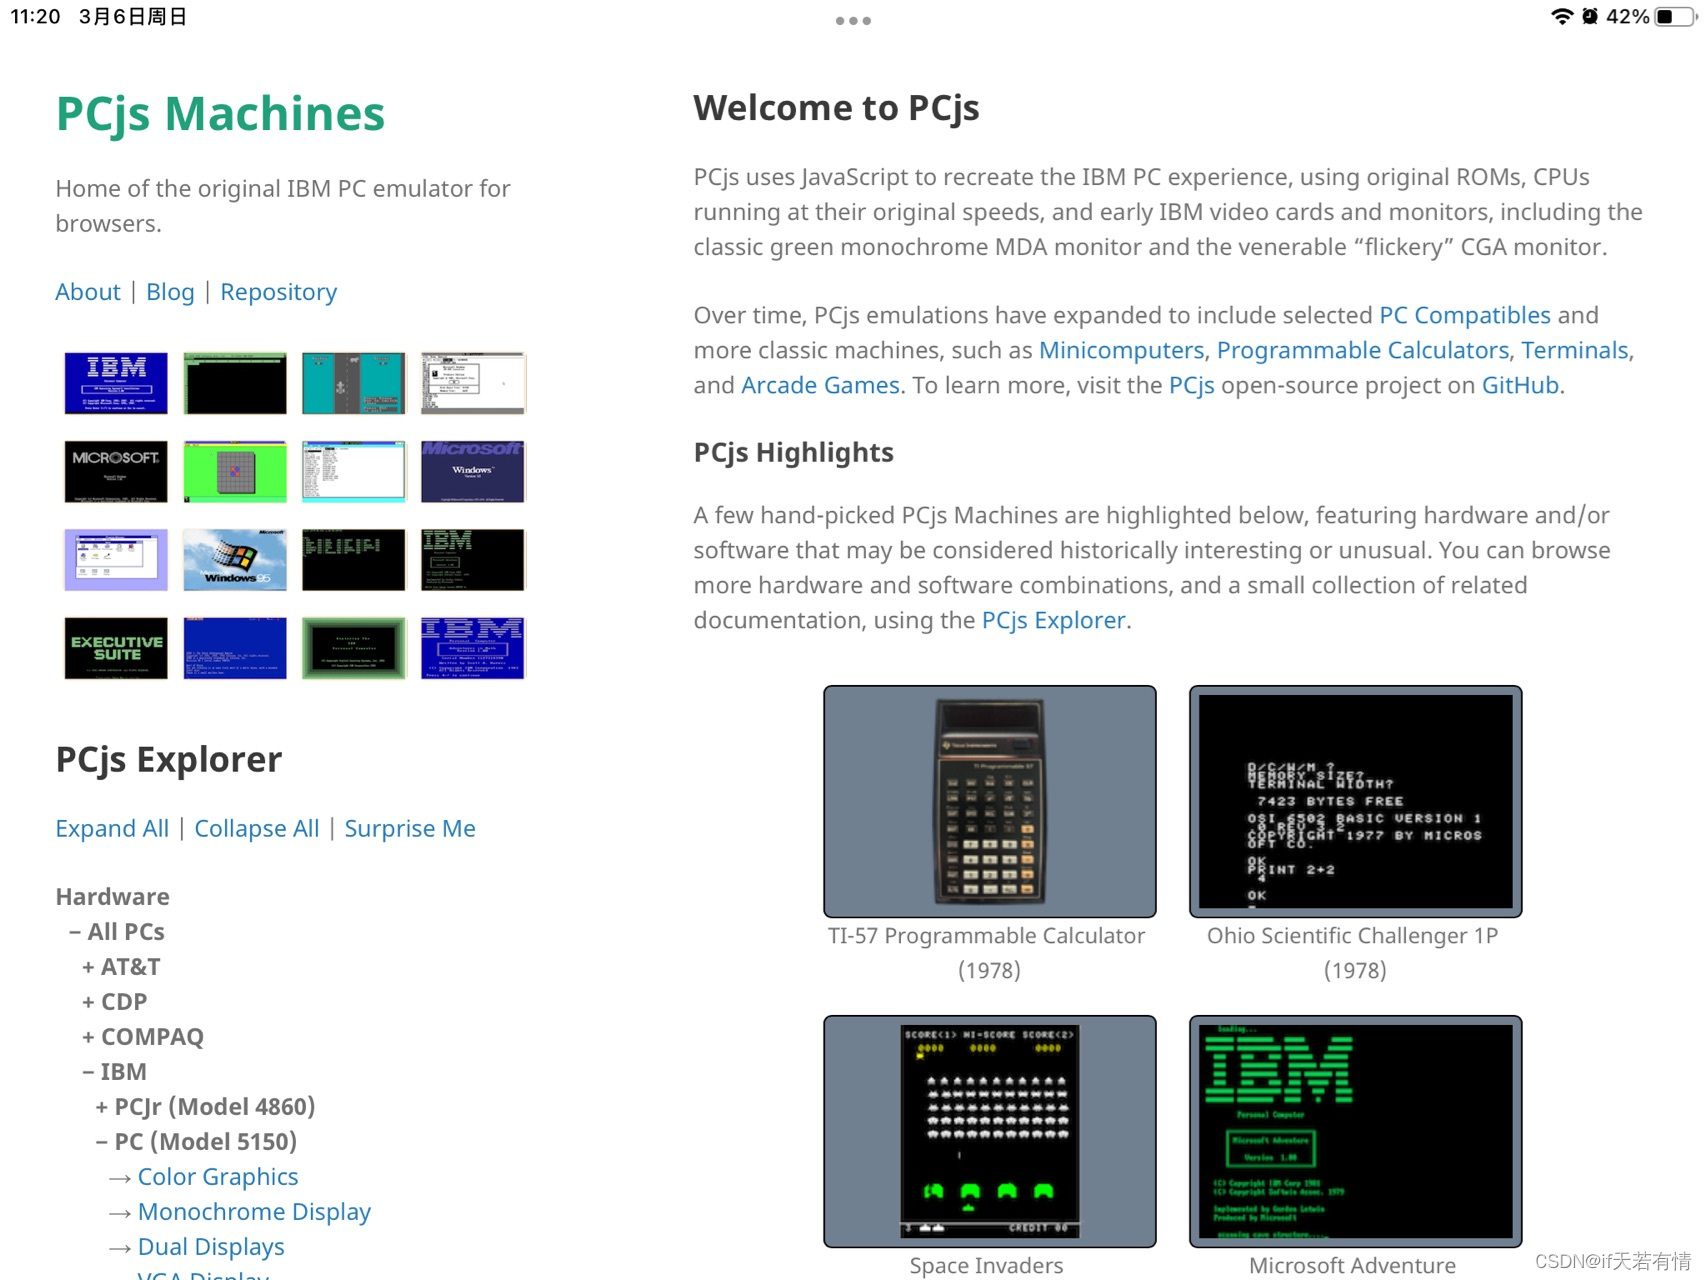The image size is (1707, 1280).
Task: Follow the Arcade Games link
Action: pos(820,384)
